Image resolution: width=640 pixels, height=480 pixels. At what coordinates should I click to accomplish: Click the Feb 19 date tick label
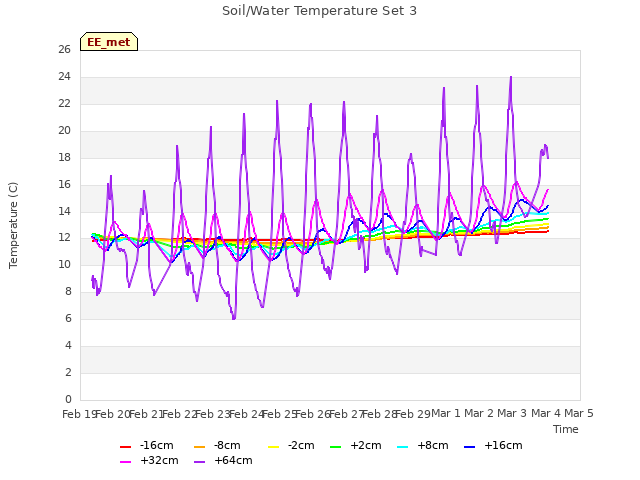79,414
